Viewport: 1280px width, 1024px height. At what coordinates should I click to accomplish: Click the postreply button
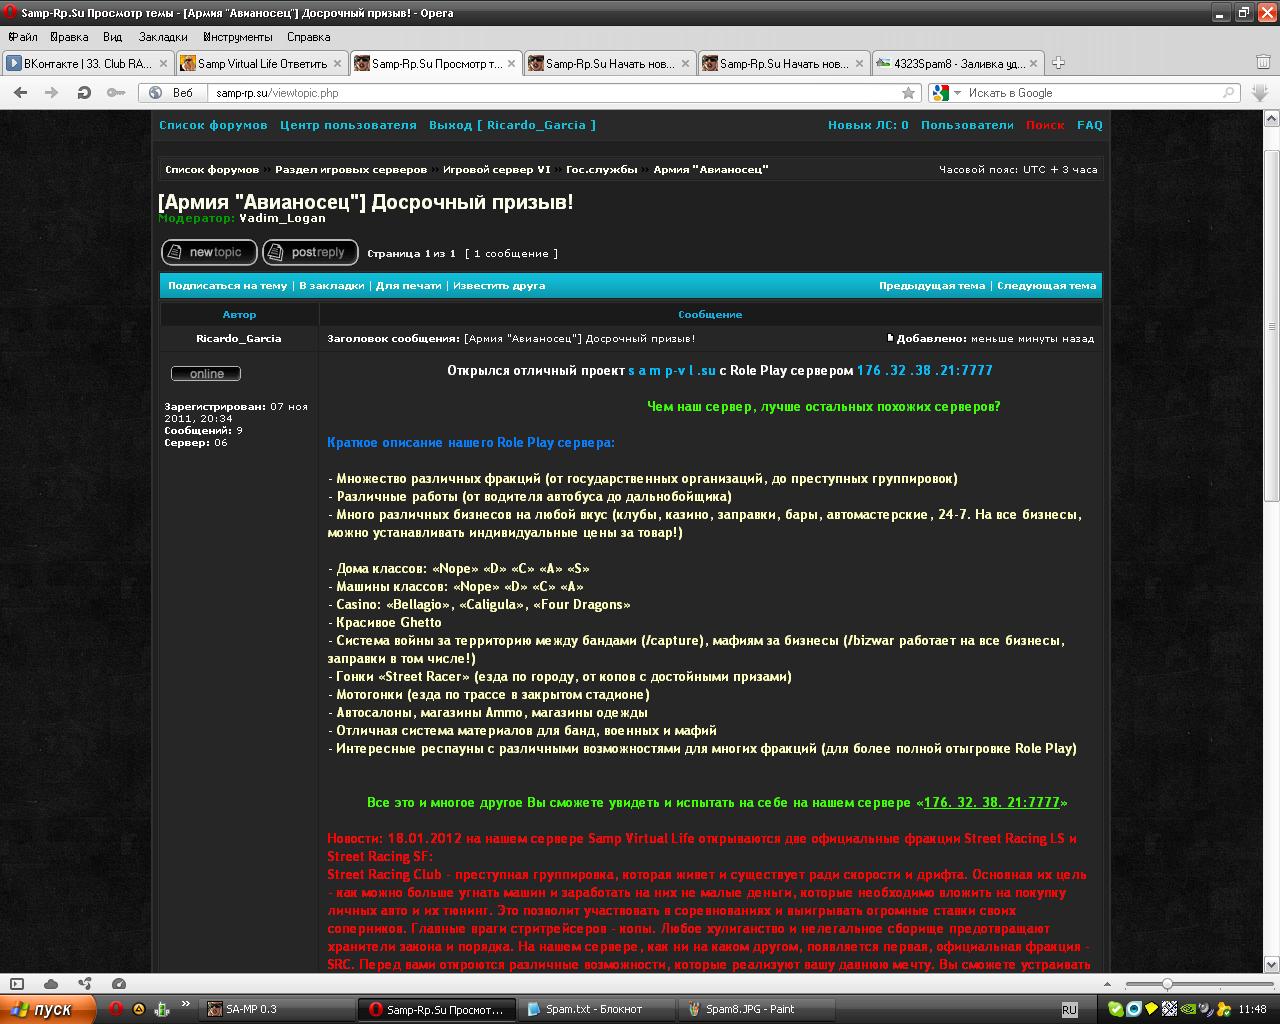[310, 253]
